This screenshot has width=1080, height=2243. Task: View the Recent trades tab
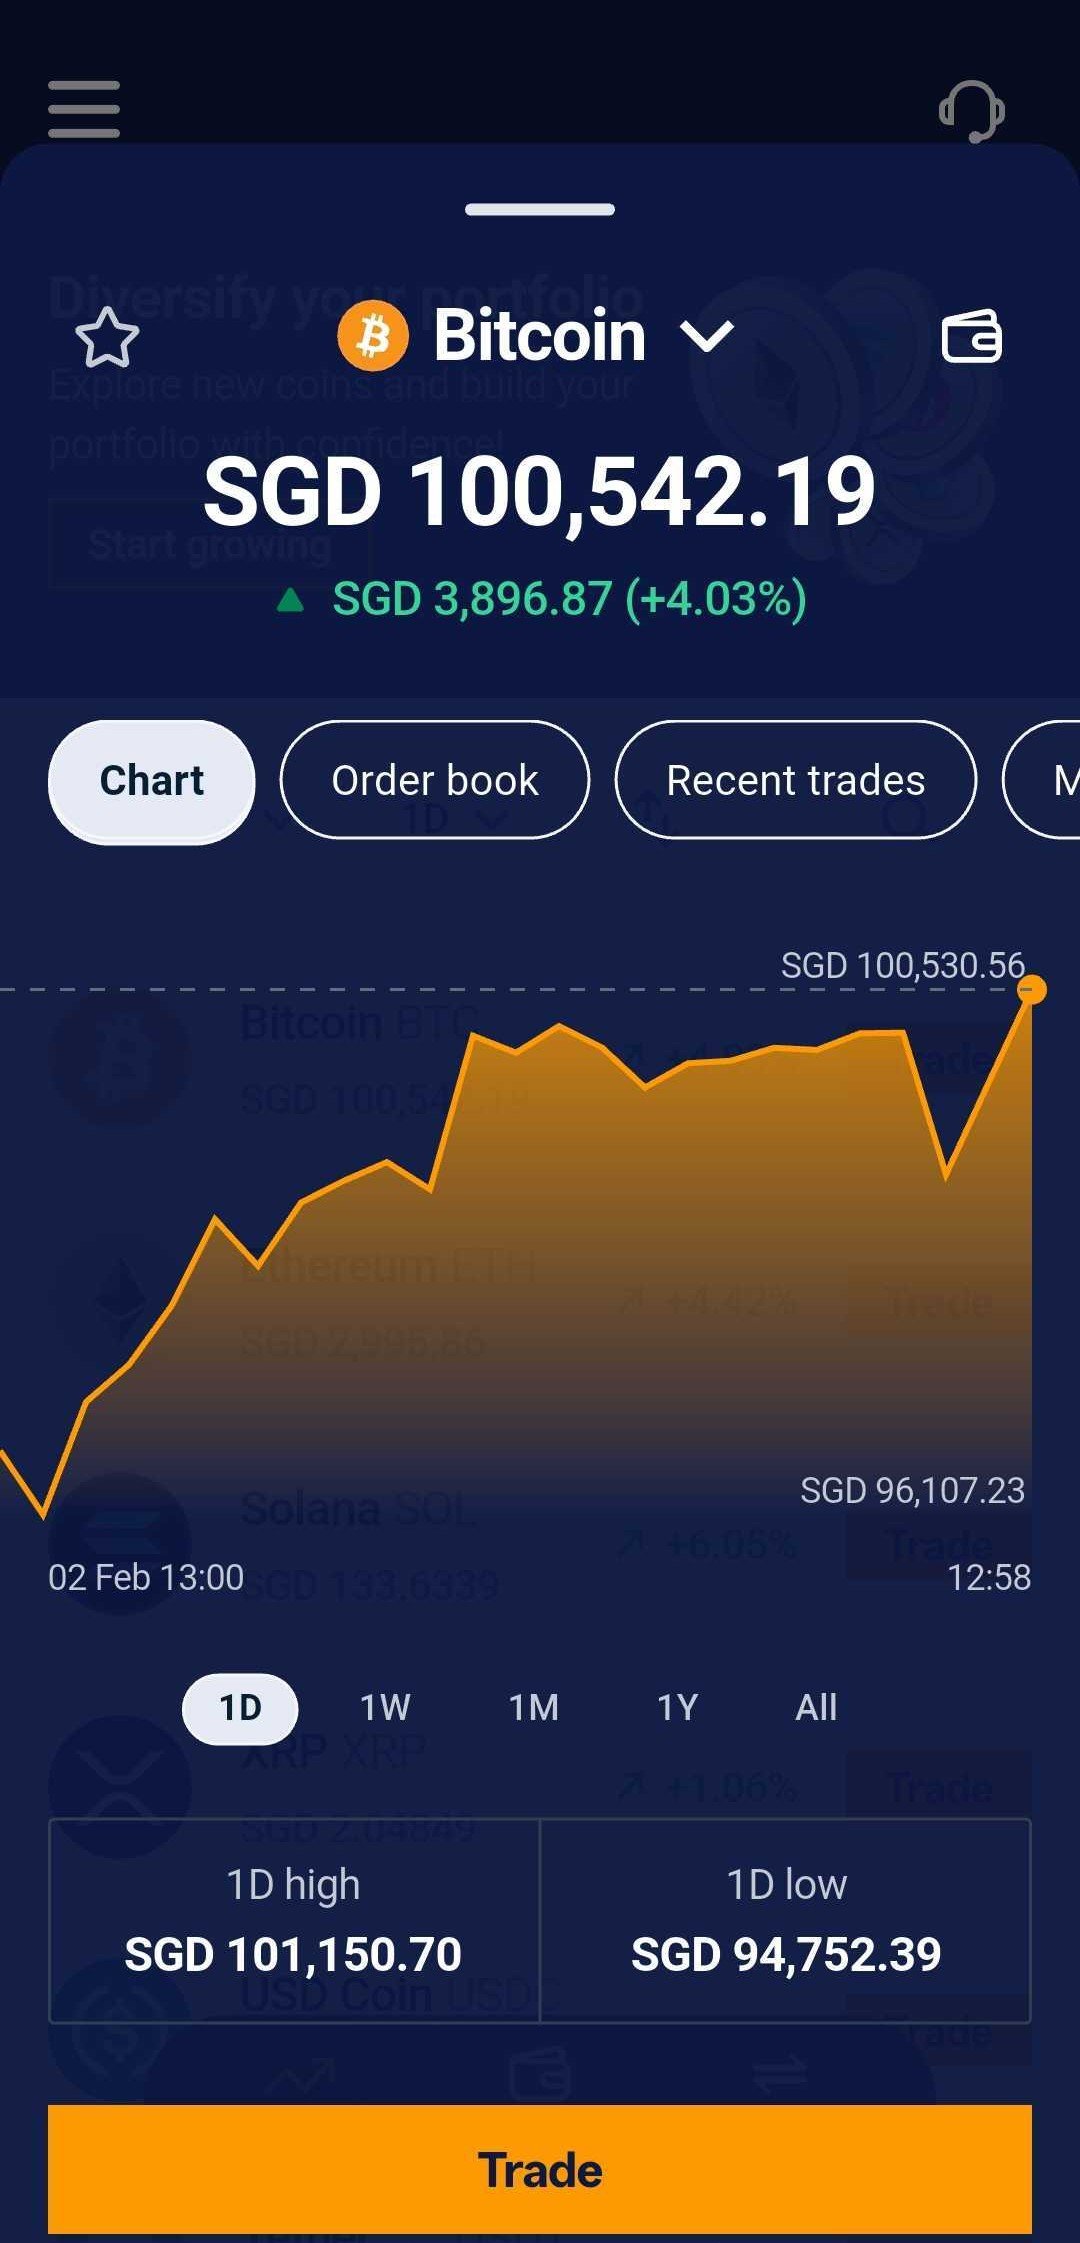[795, 781]
